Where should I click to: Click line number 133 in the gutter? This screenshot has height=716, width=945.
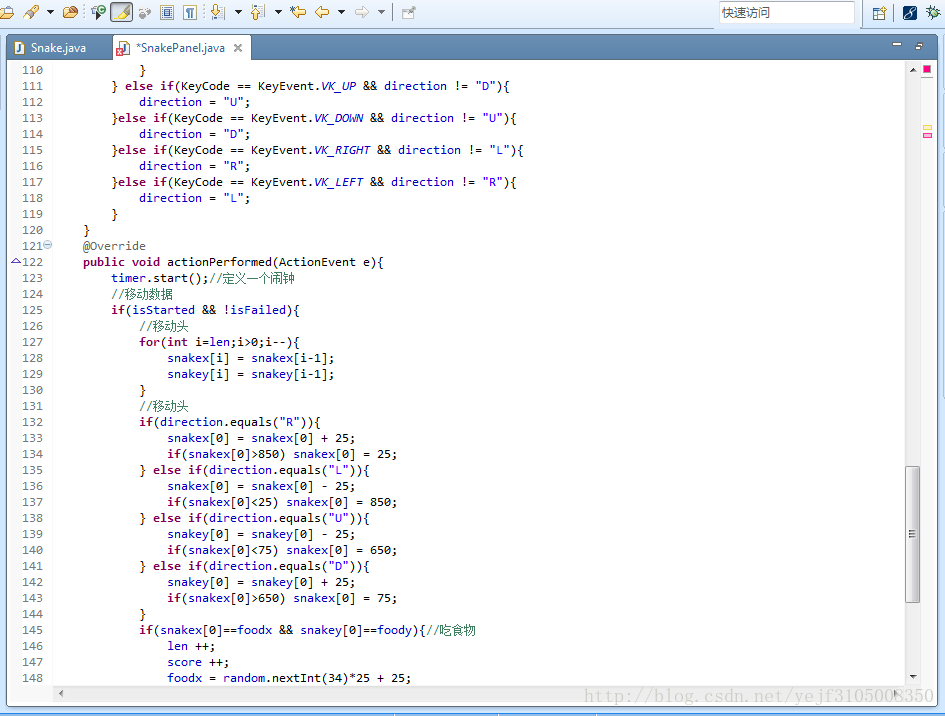click(x=33, y=438)
